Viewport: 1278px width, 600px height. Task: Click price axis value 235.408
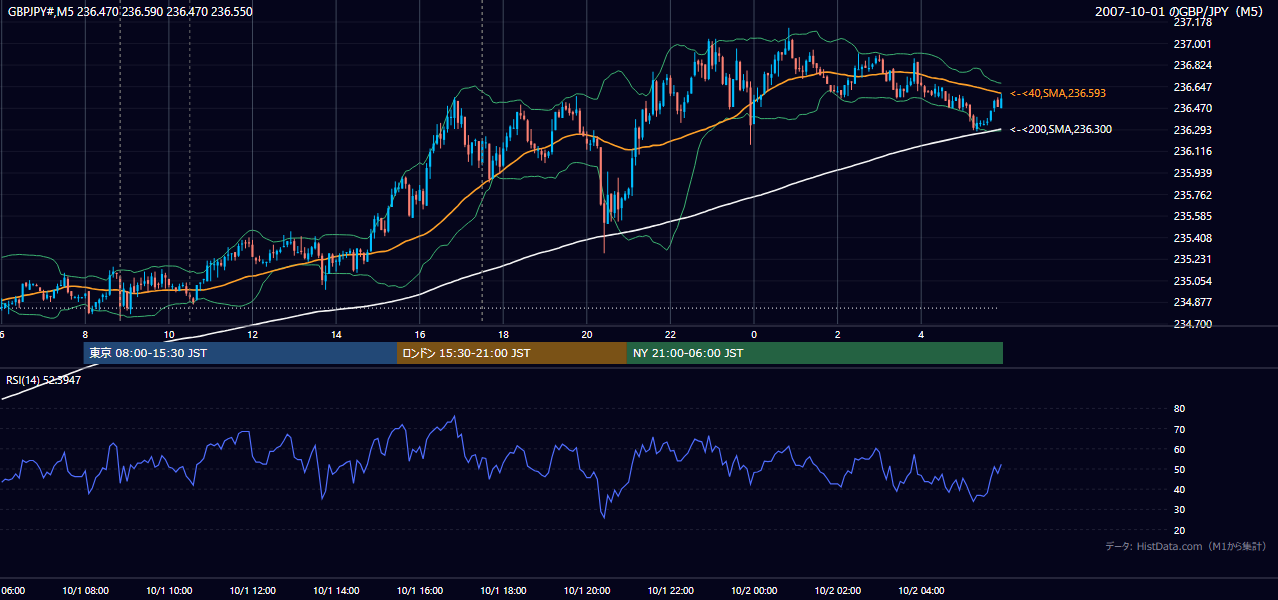[x=1192, y=238]
